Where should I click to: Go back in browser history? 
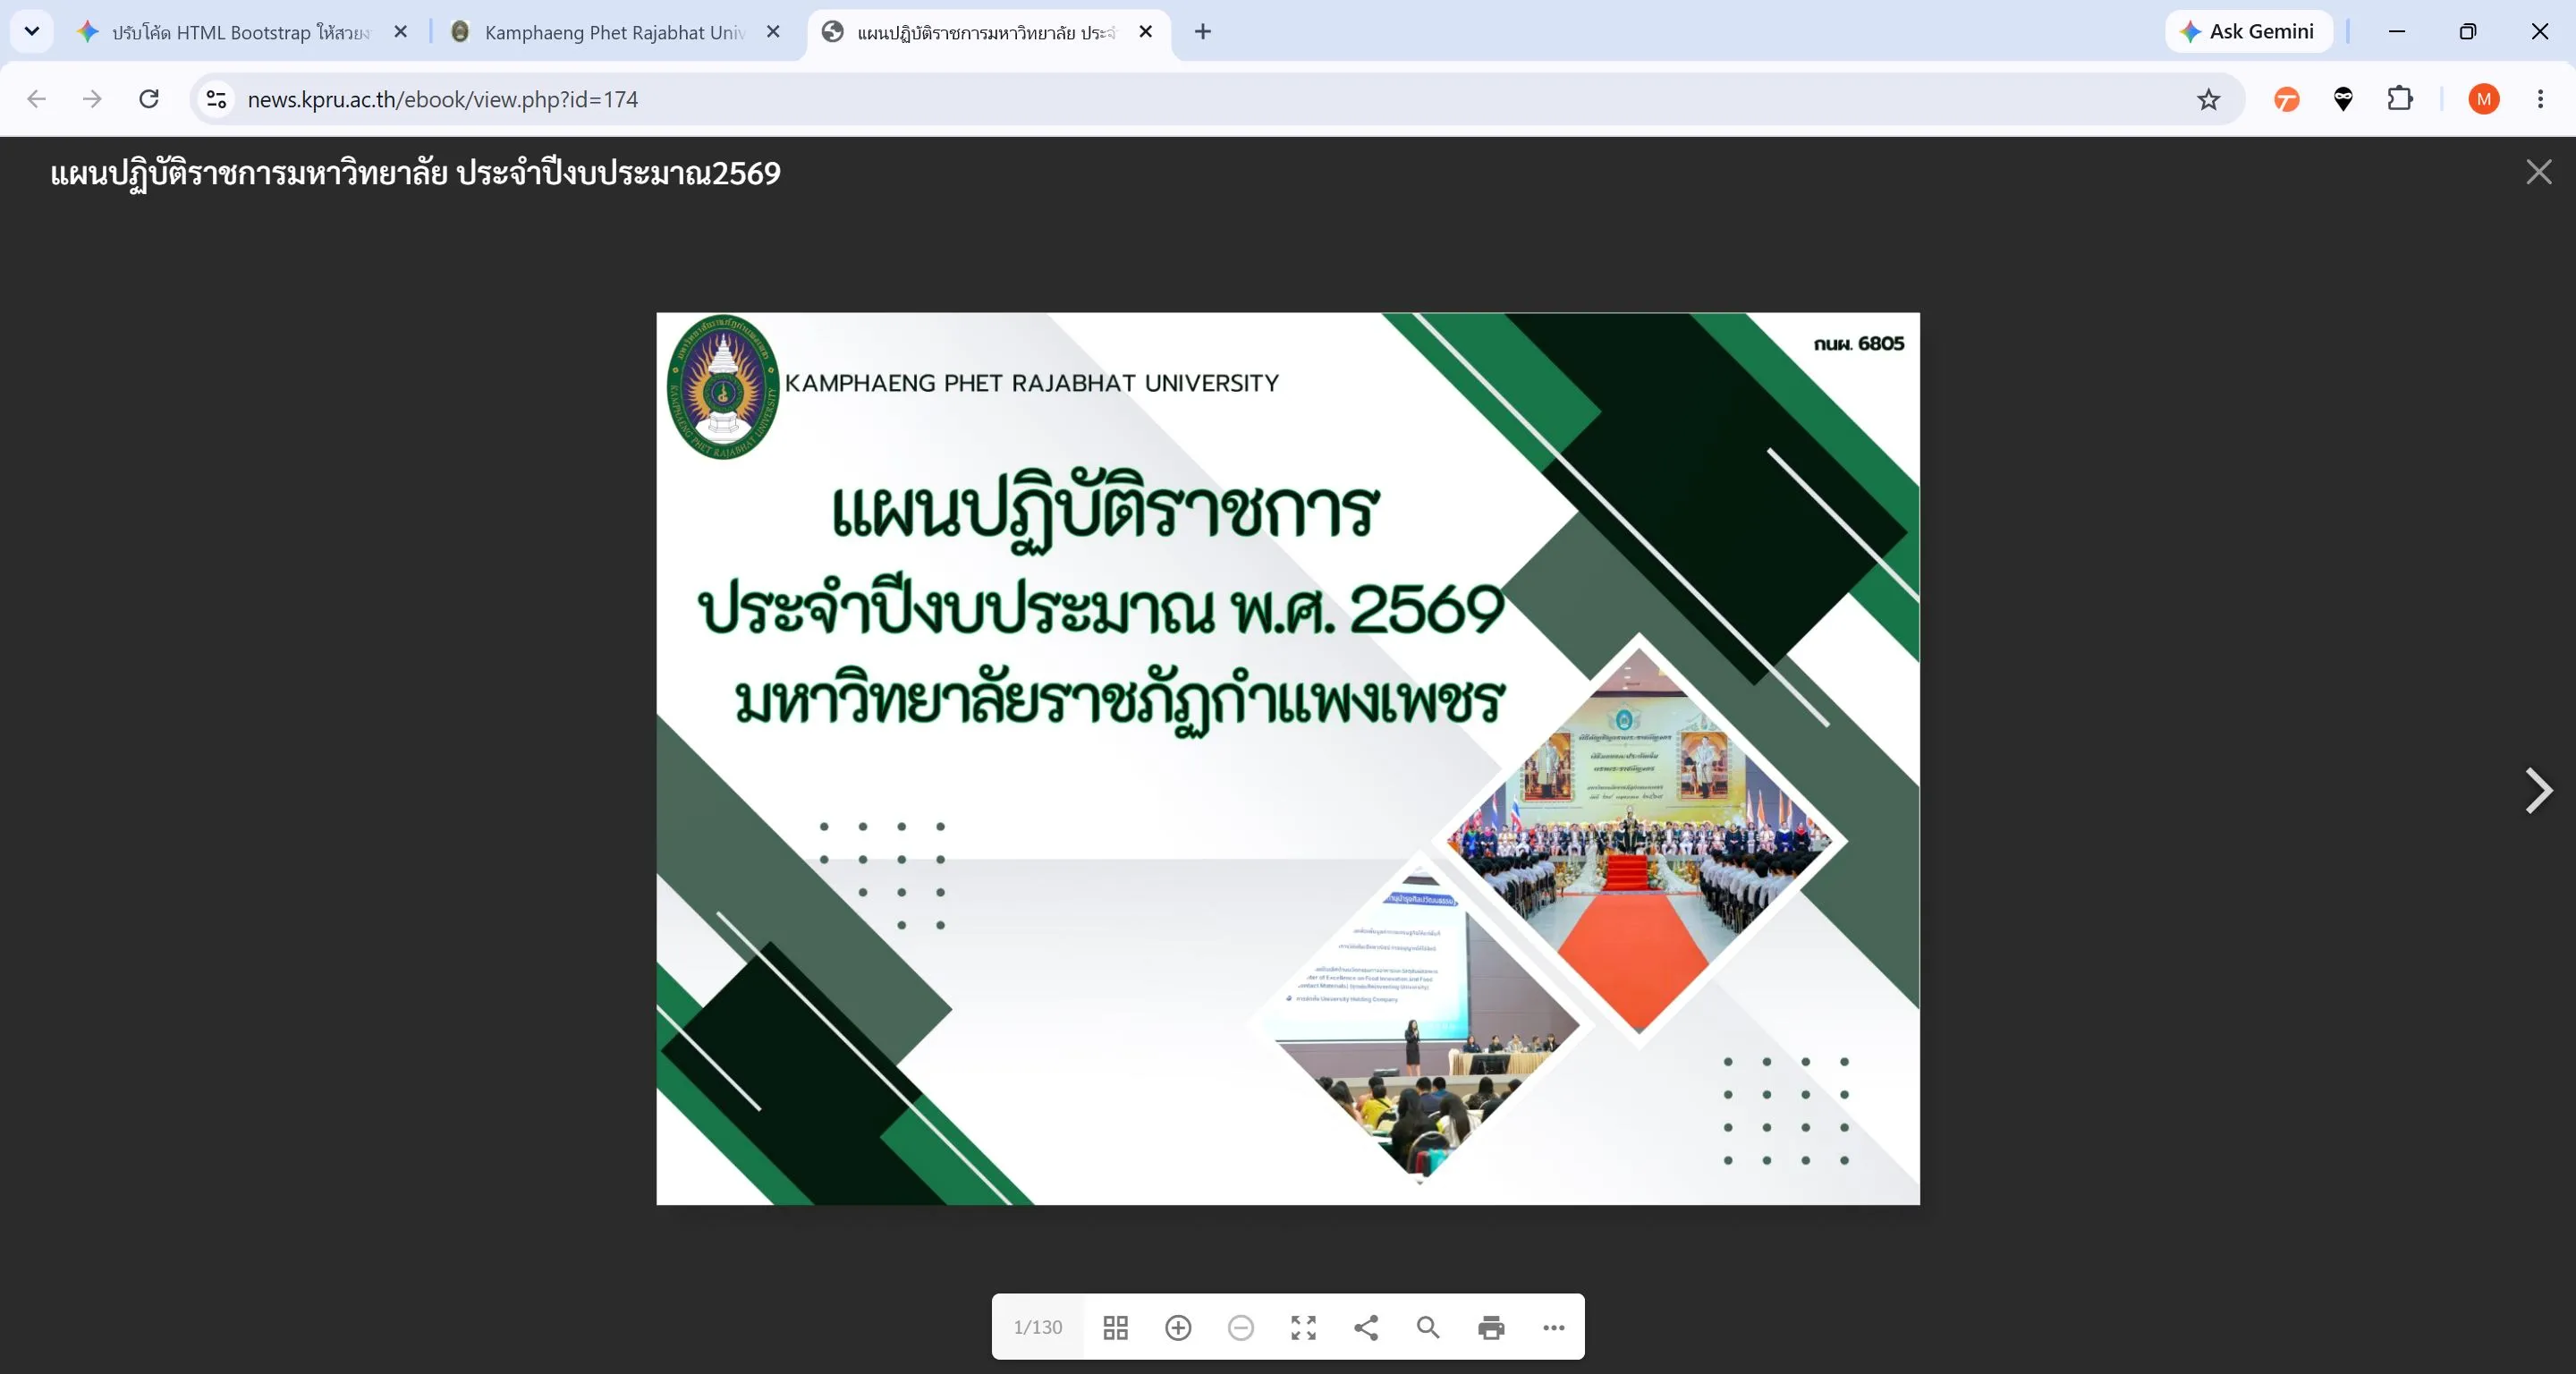[37, 99]
